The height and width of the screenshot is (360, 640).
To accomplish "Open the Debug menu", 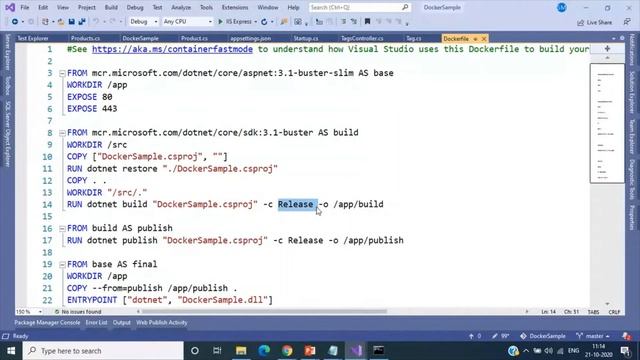I will 135,7.
